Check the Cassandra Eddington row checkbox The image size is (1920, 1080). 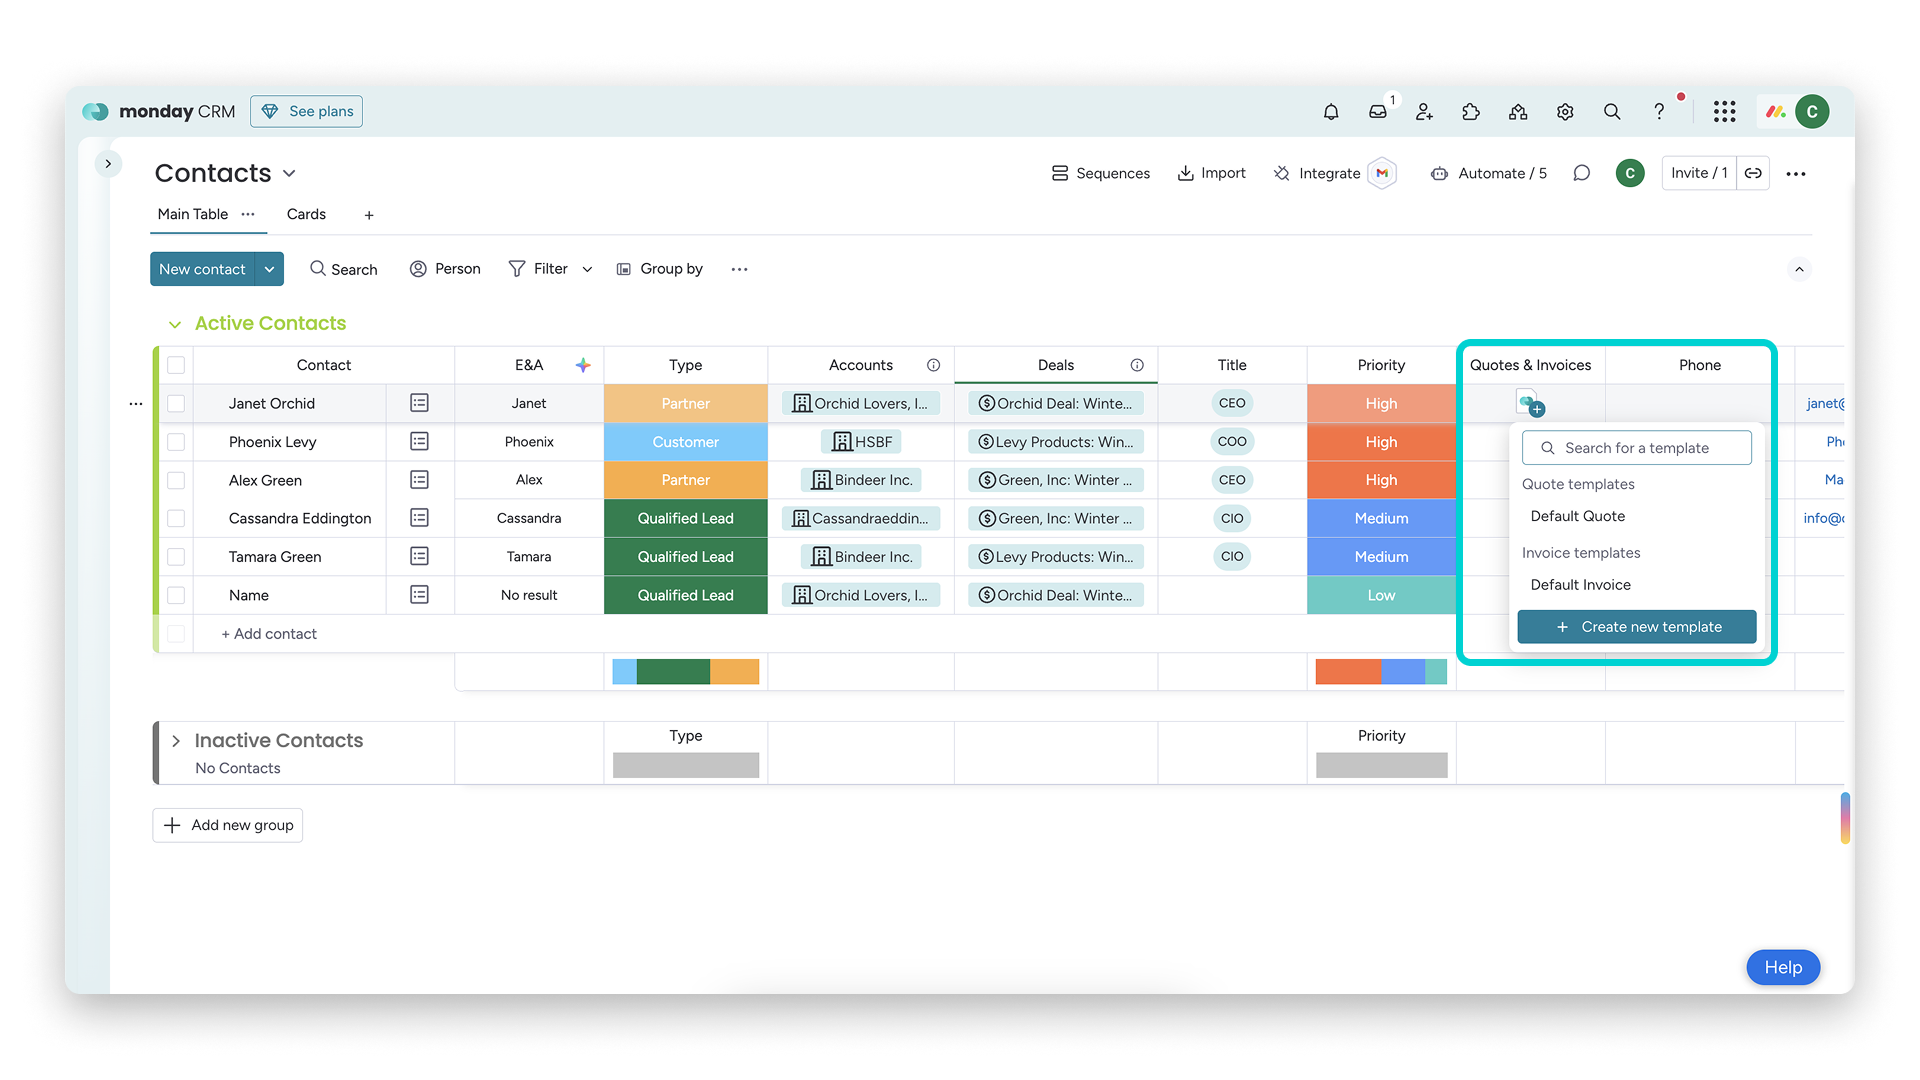click(x=176, y=518)
